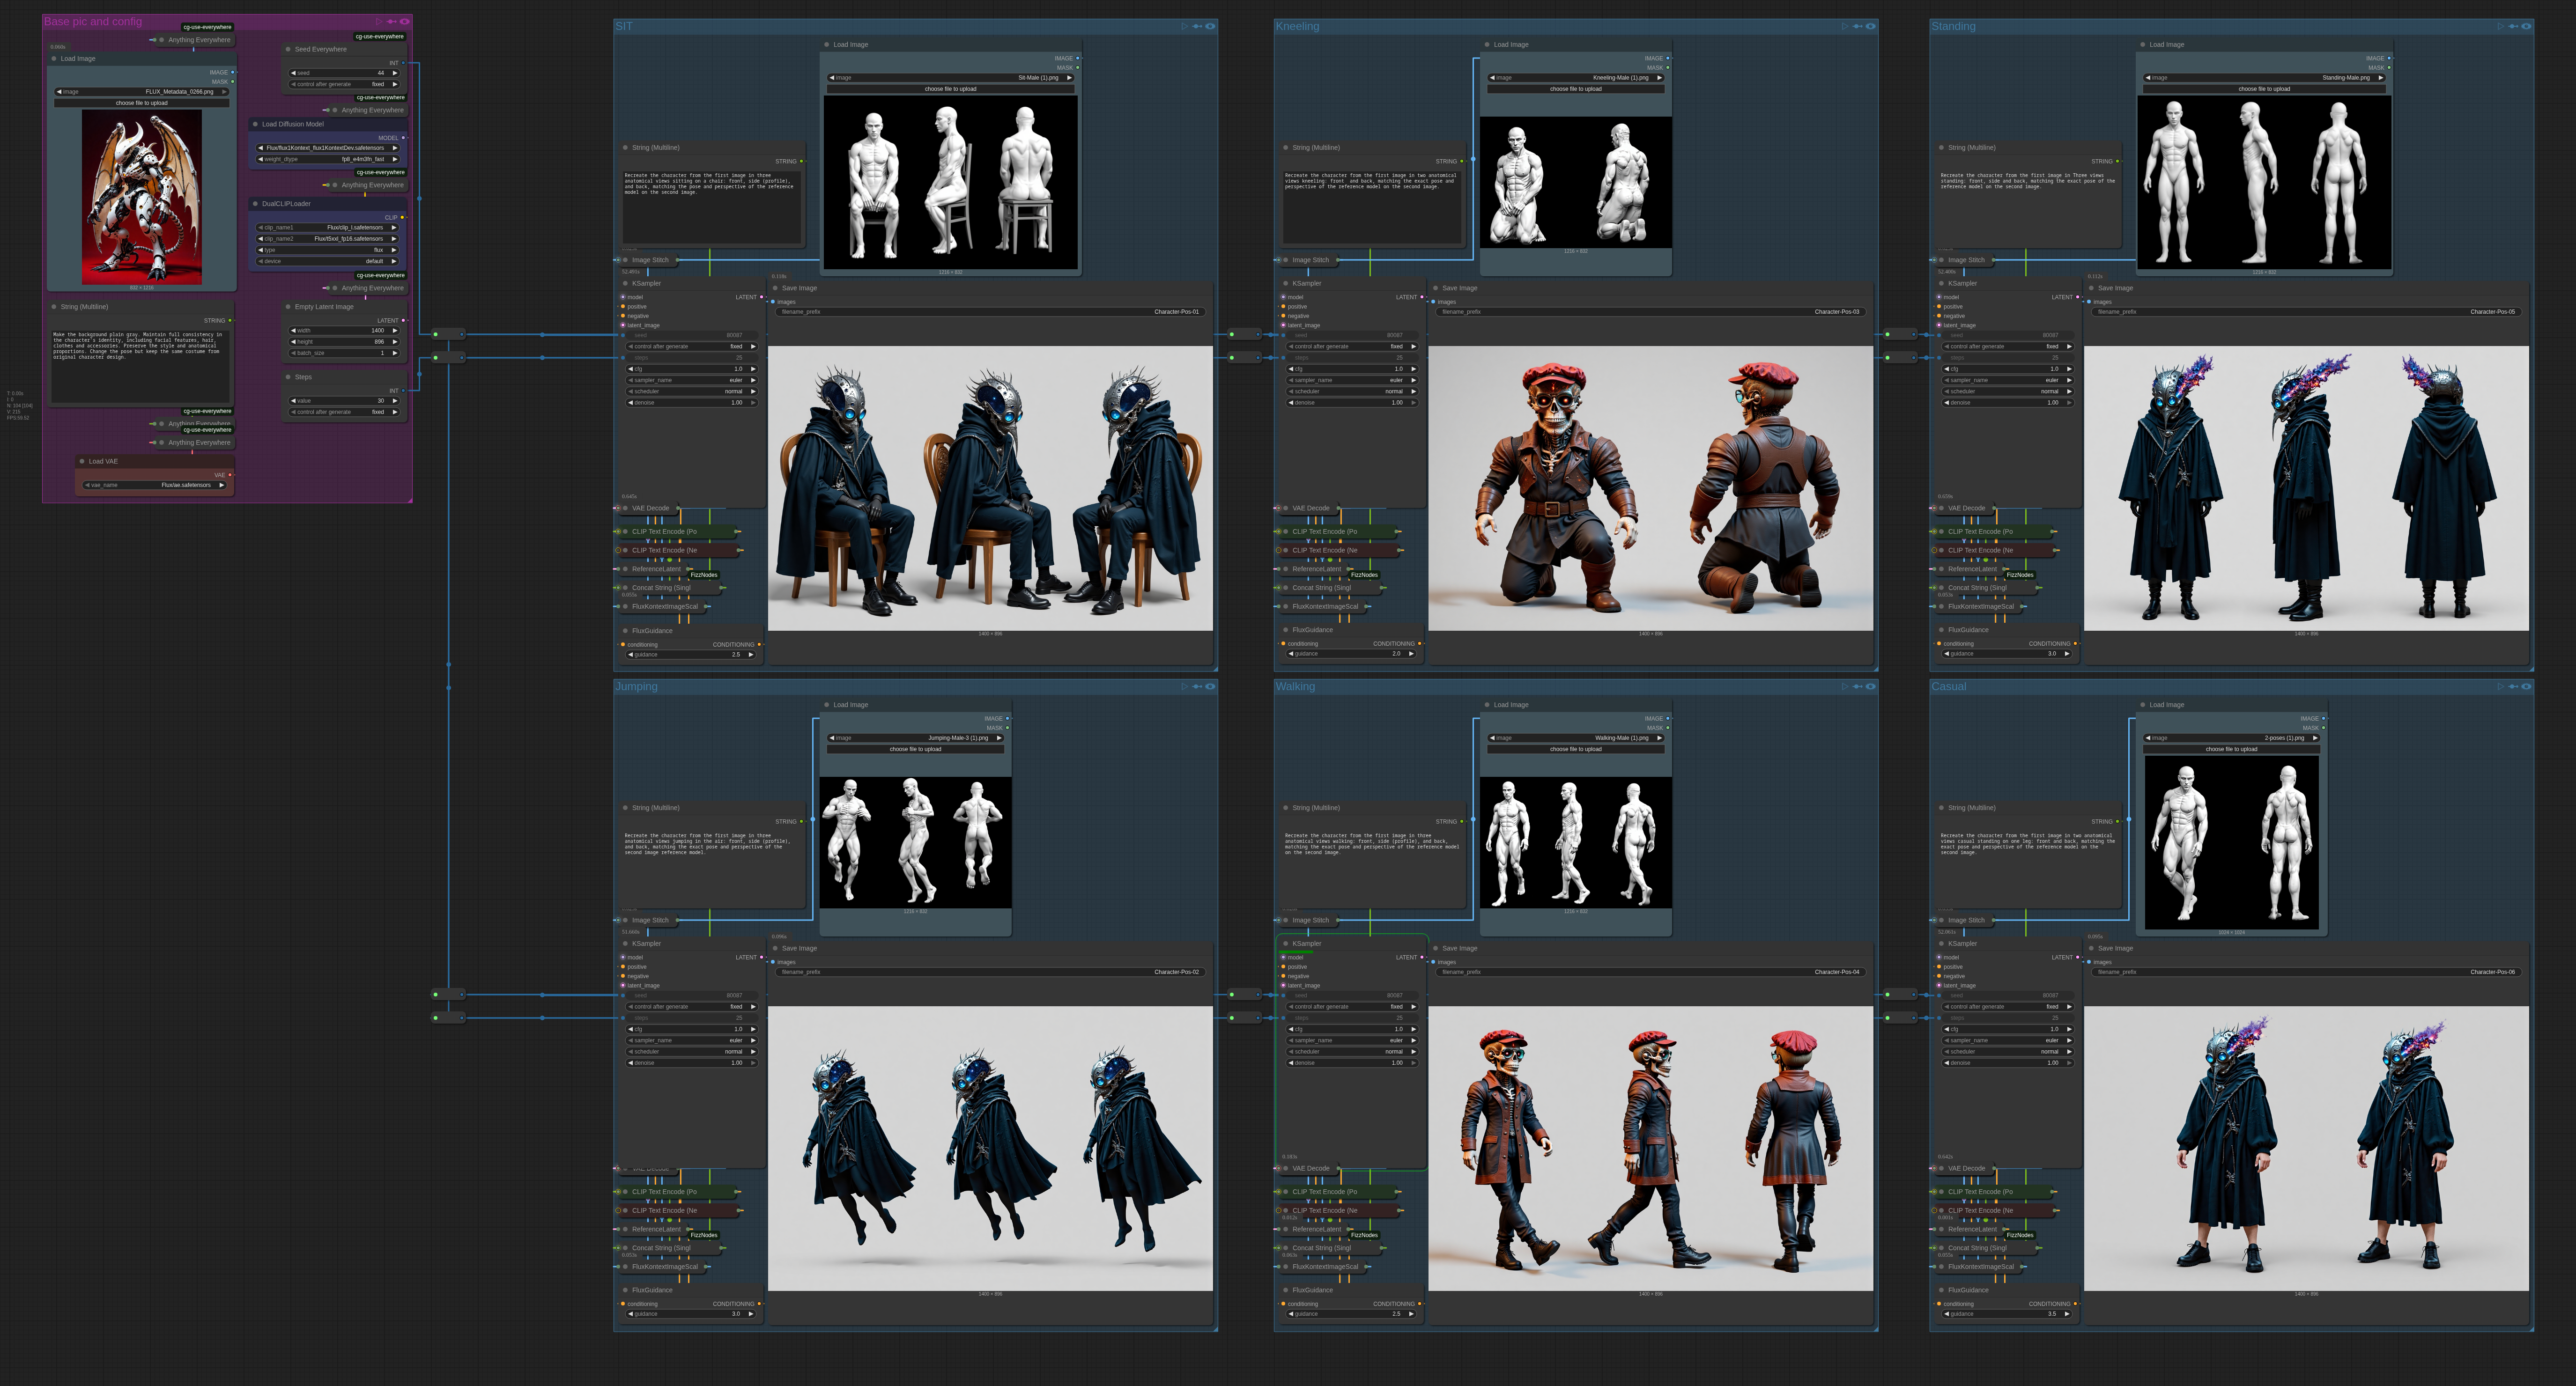The image size is (2576, 1386).
Task: Click choose file to upload in the Base pic Load Image node
Action: point(142,103)
